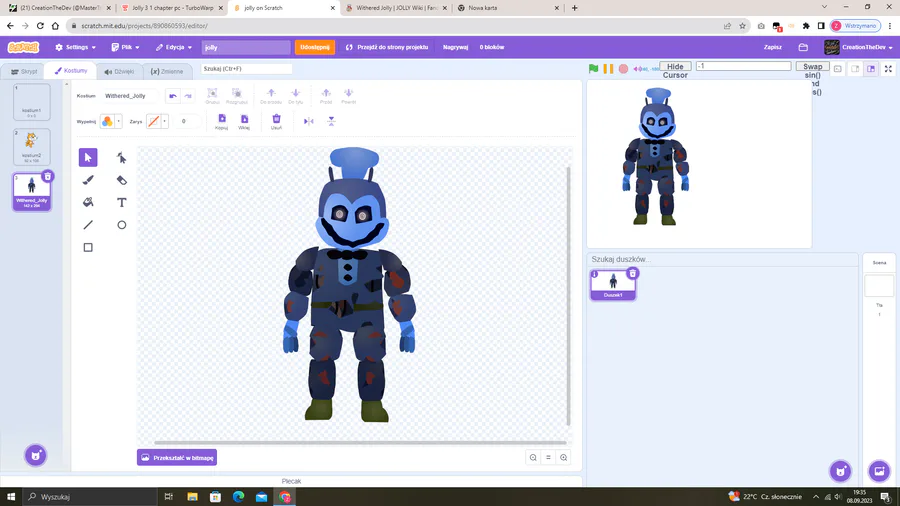Select the Rectangle tool
This screenshot has width=900, height=506.
click(x=88, y=247)
